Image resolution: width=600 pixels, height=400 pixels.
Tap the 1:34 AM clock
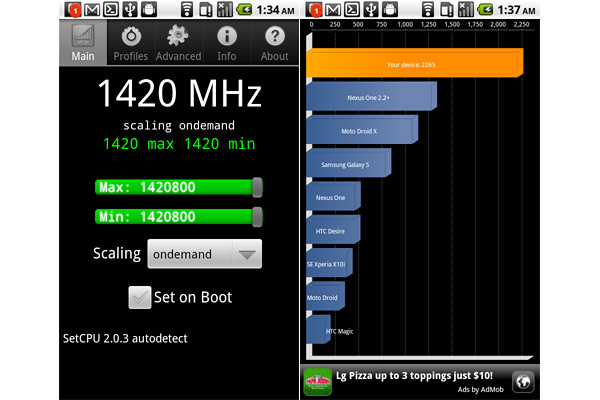(x=276, y=10)
